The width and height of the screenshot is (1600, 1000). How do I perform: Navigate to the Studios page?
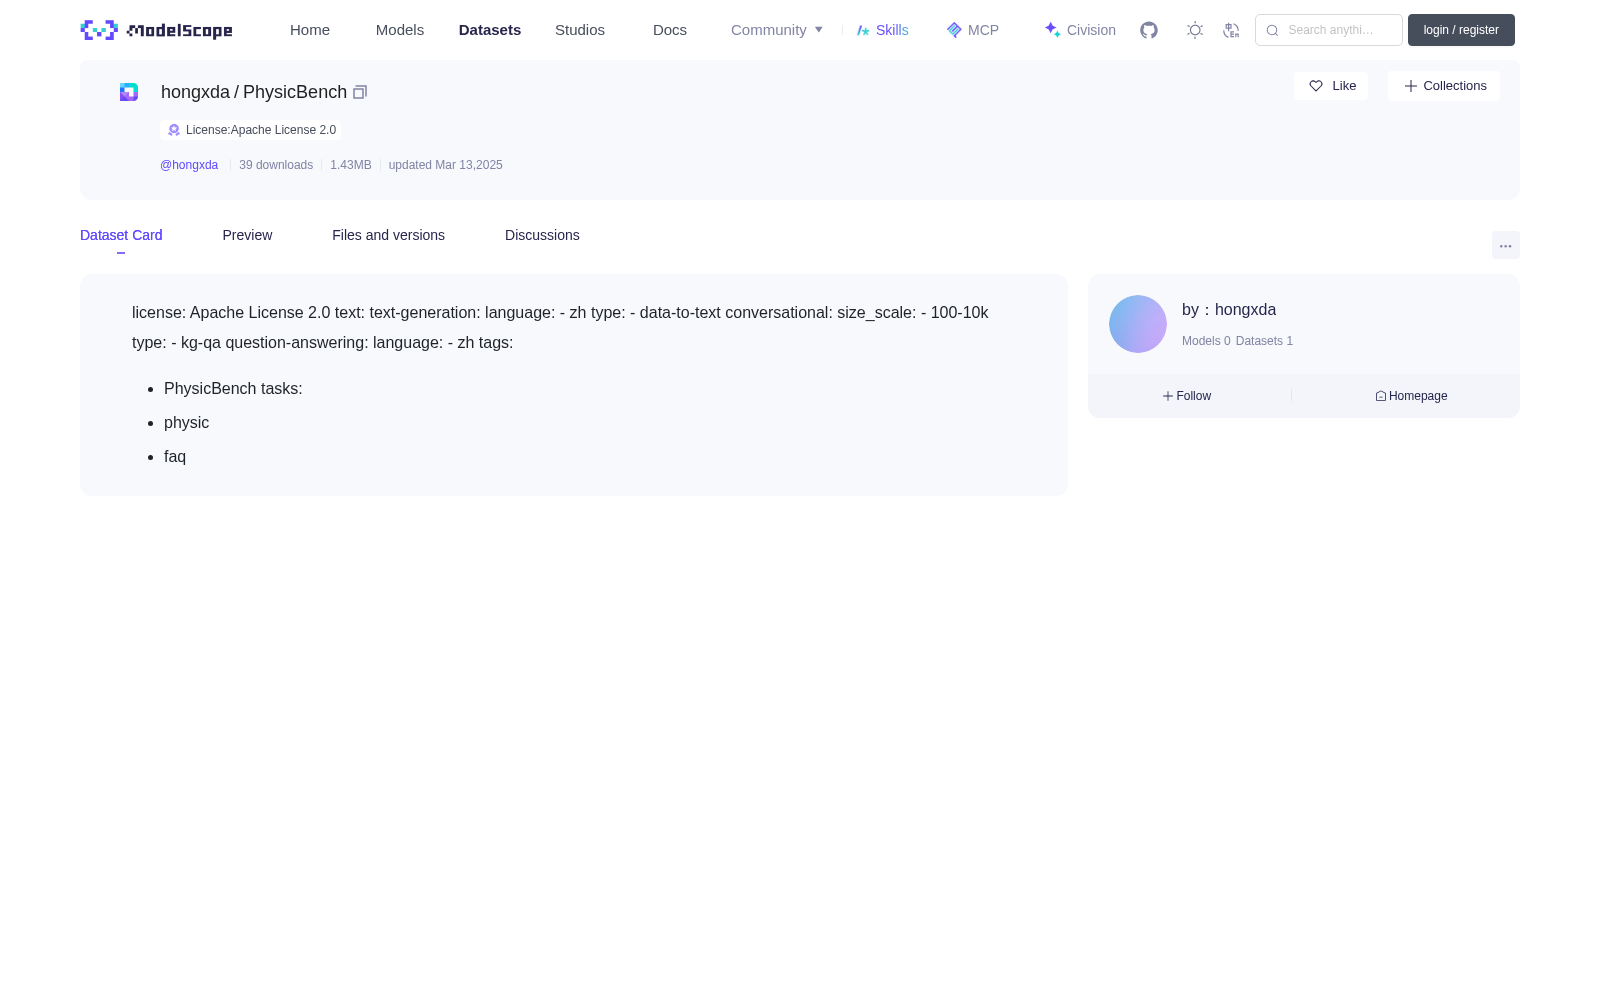click(580, 30)
